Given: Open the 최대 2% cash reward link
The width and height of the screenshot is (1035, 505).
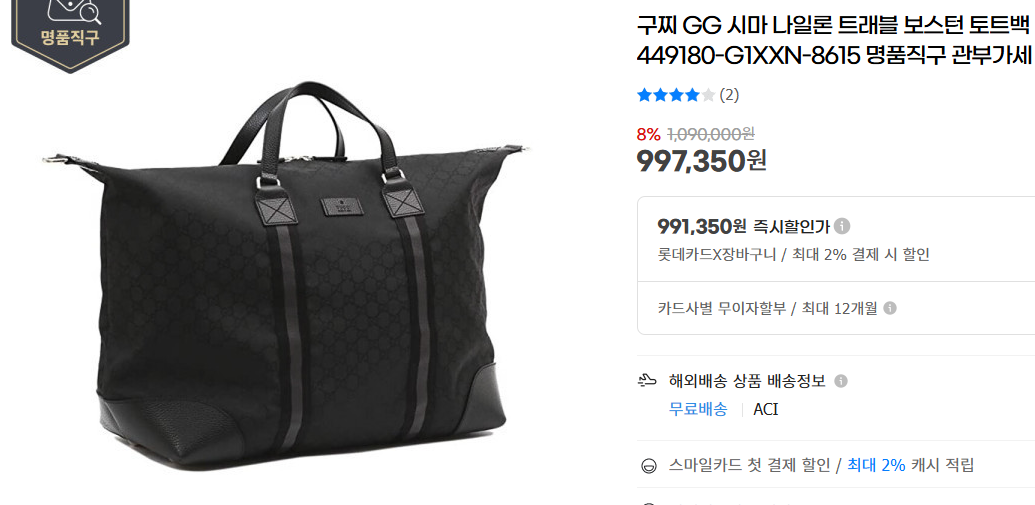Looking at the screenshot, I should coord(876,465).
